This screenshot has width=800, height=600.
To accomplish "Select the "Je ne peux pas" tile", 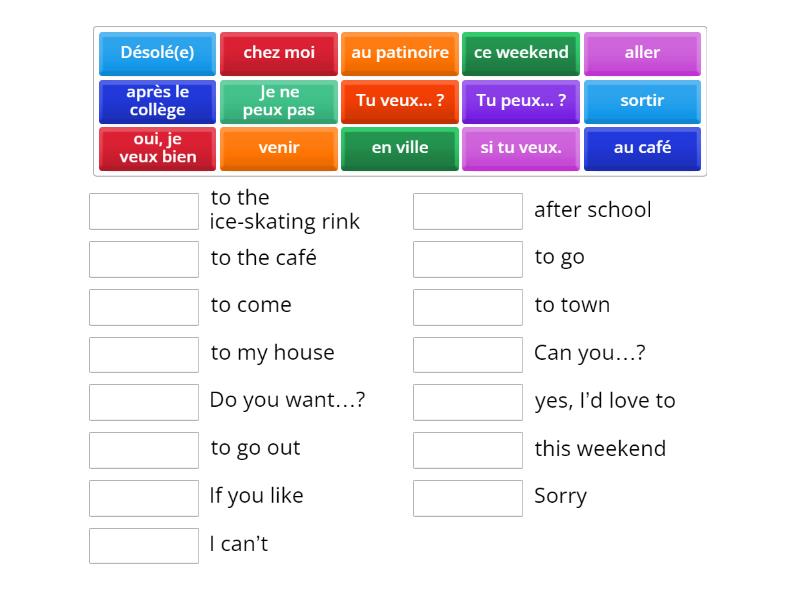I will point(278,101).
